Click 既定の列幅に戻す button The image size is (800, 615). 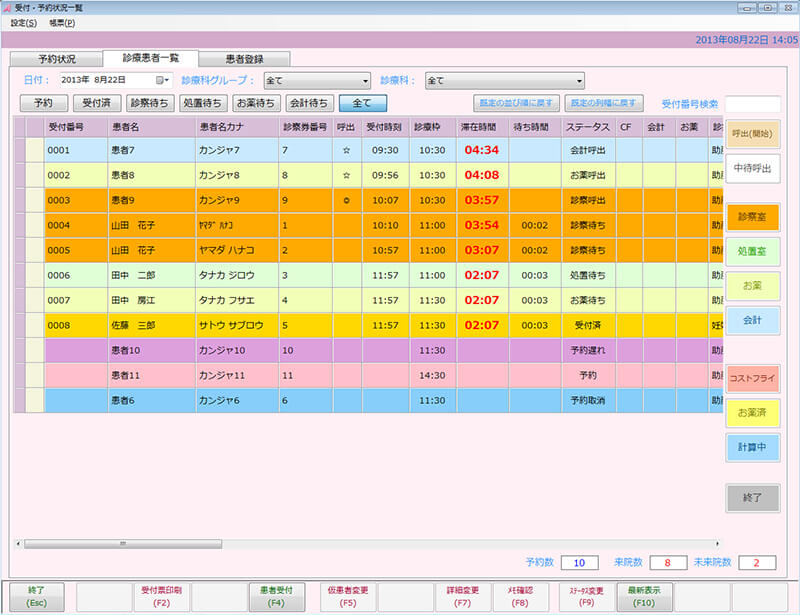pos(604,103)
